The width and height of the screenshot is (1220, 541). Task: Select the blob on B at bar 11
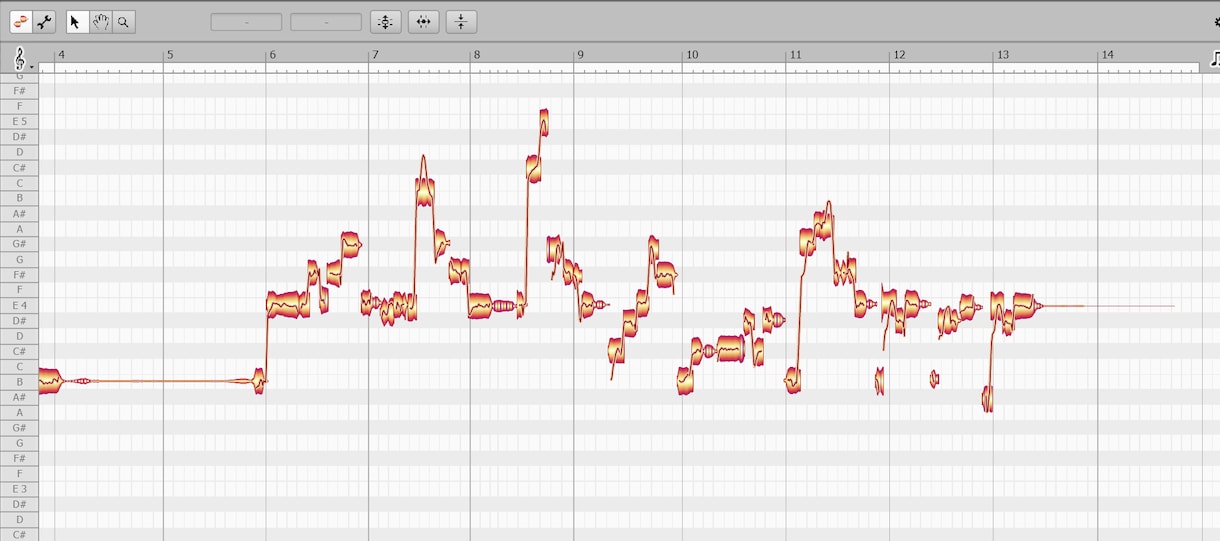[x=793, y=380]
